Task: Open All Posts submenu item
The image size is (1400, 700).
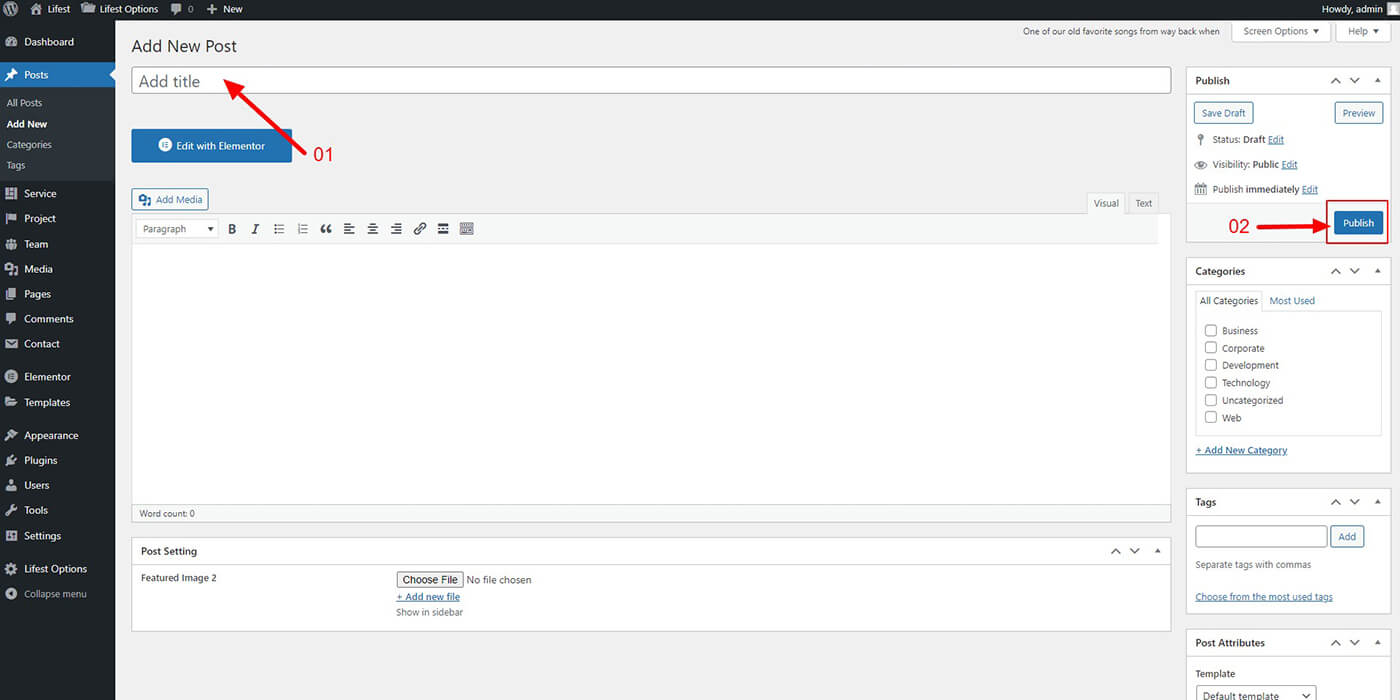Action: 24,103
